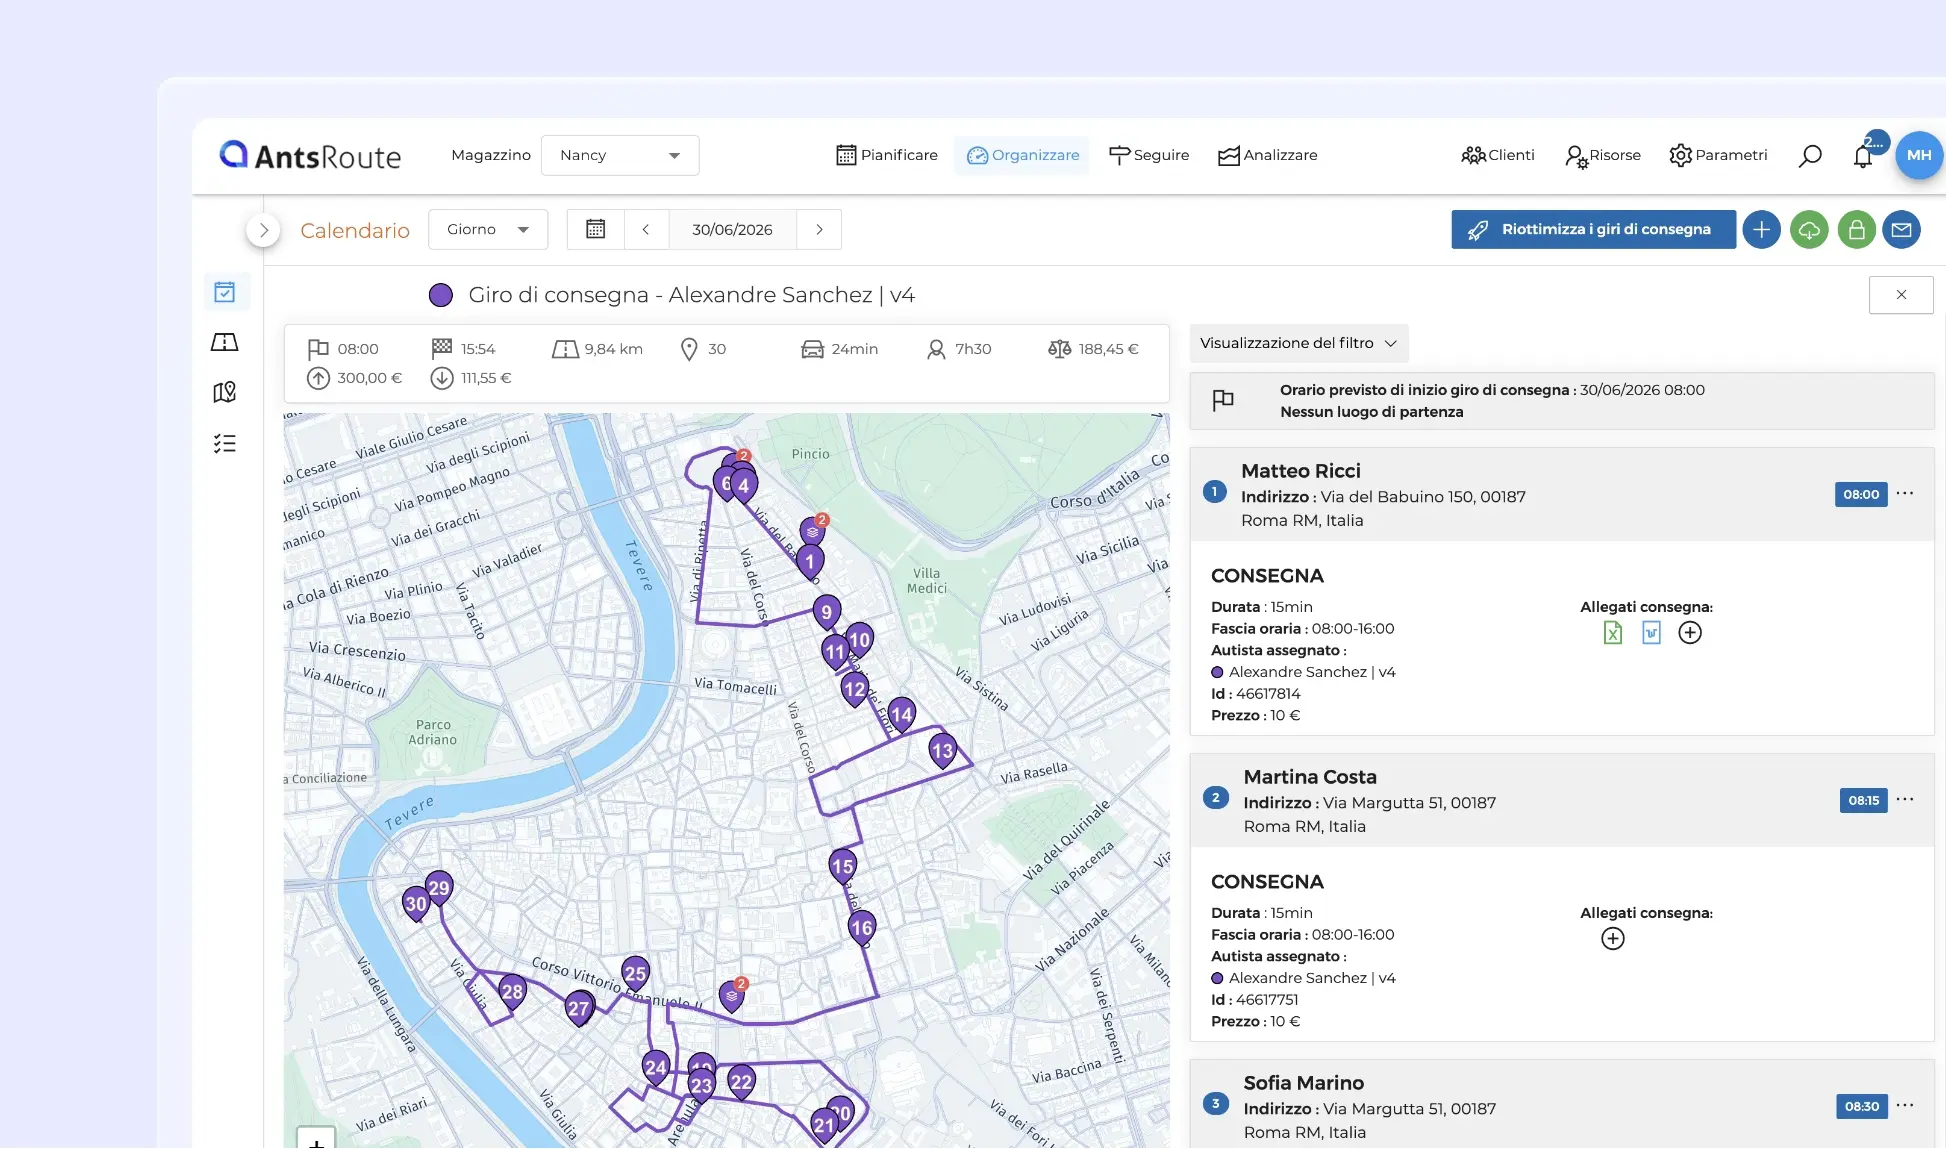The height and width of the screenshot is (1149, 1946).
Task: Open the Excel attachment for Matteo Ricci
Action: click(1612, 632)
